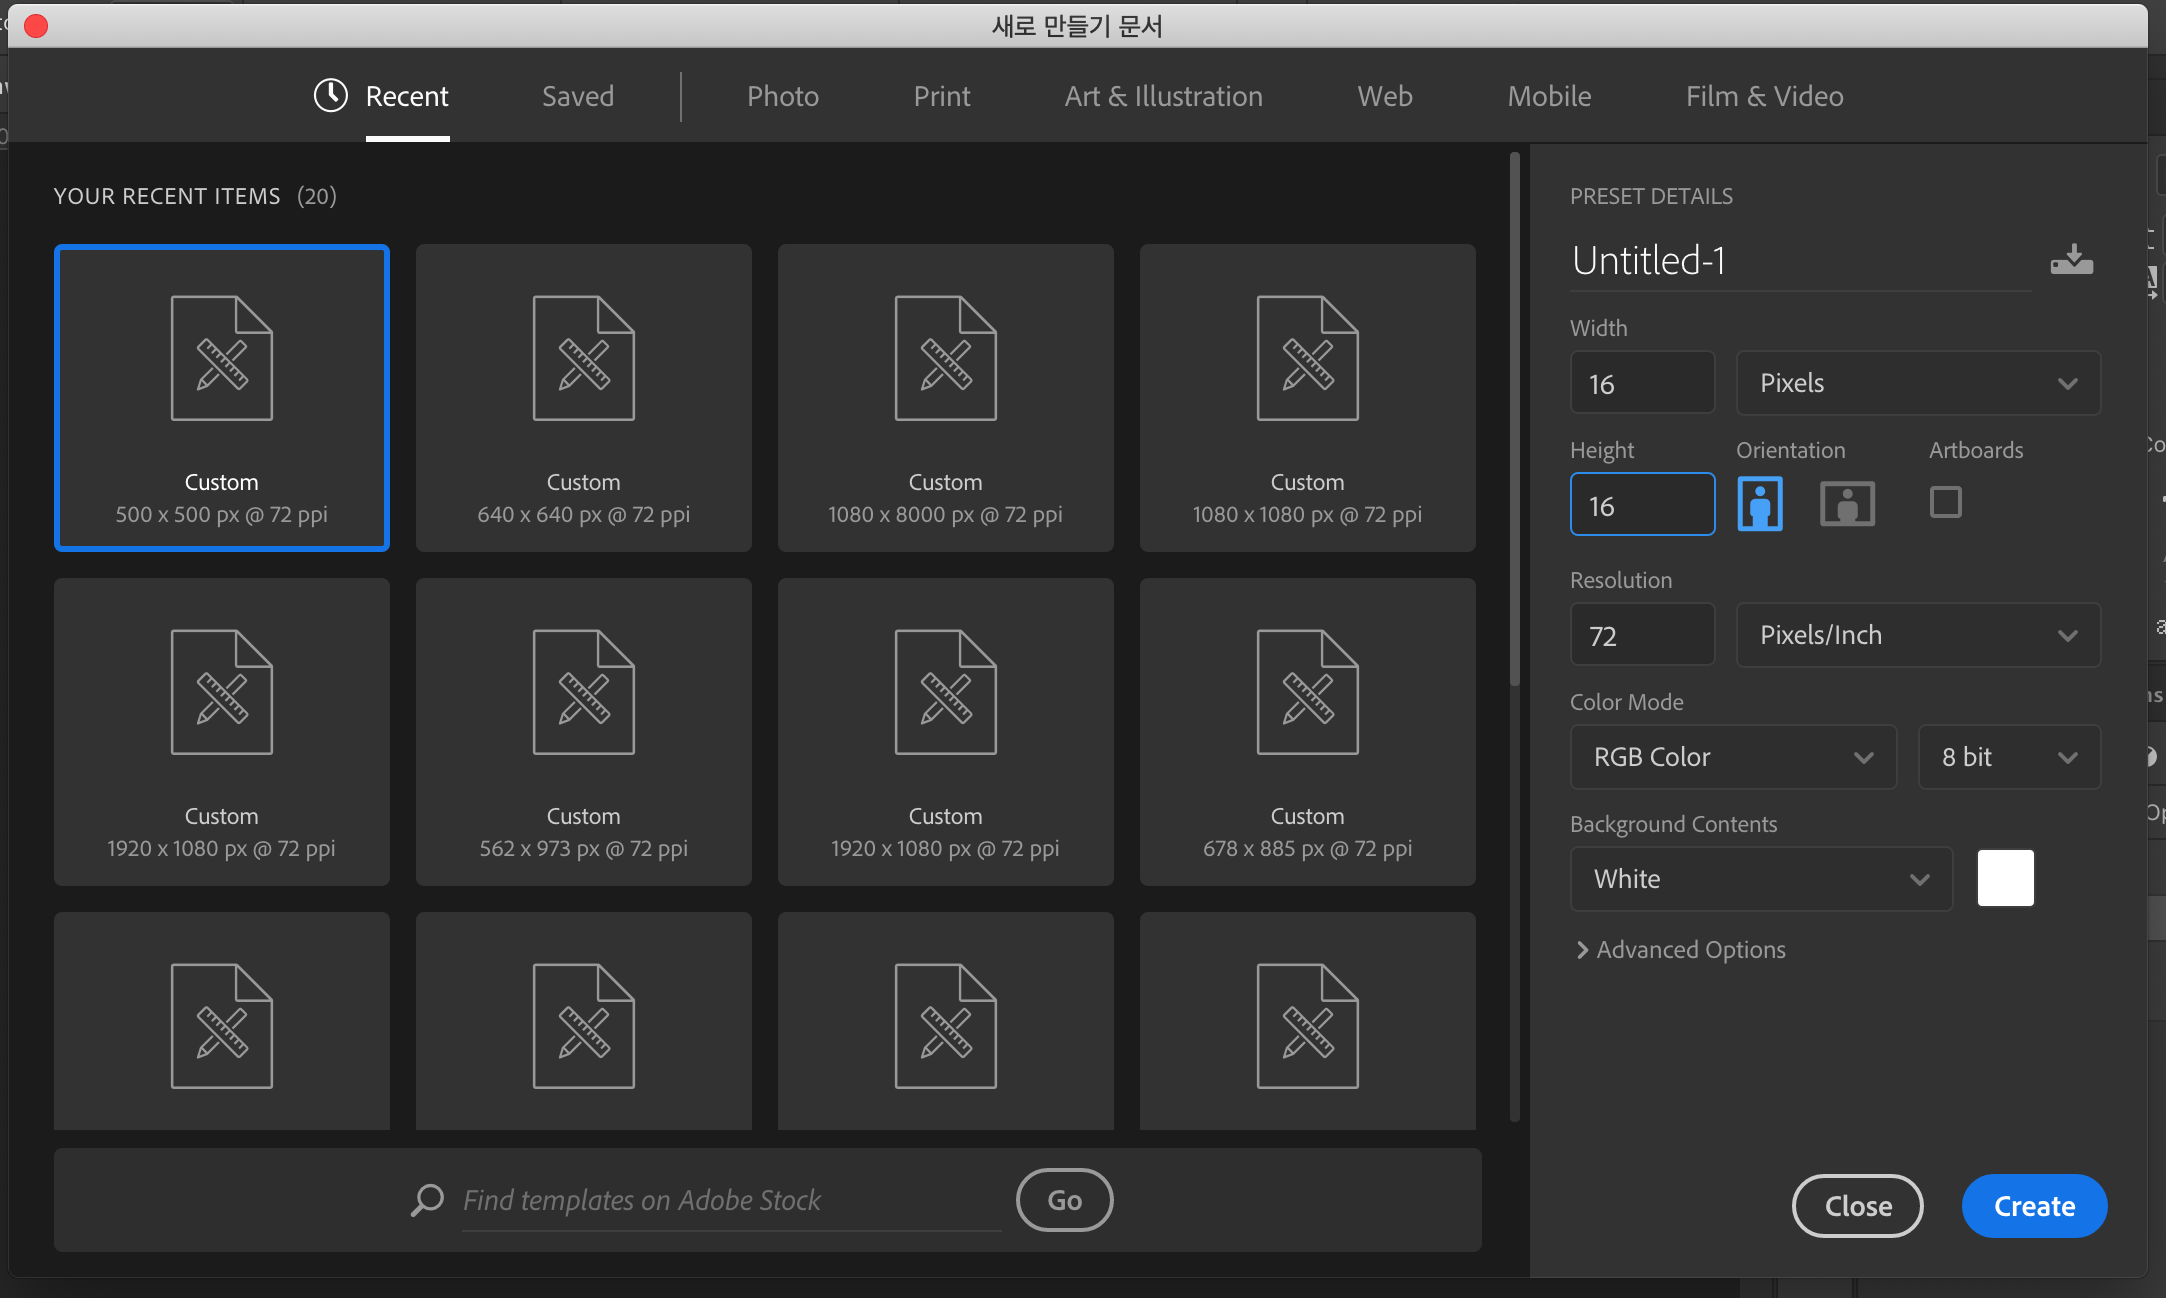This screenshot has width=2166, height=1298.
Task: Click the magnifier icon in Adobe Stock search
Action: (x=428, y=1199)
